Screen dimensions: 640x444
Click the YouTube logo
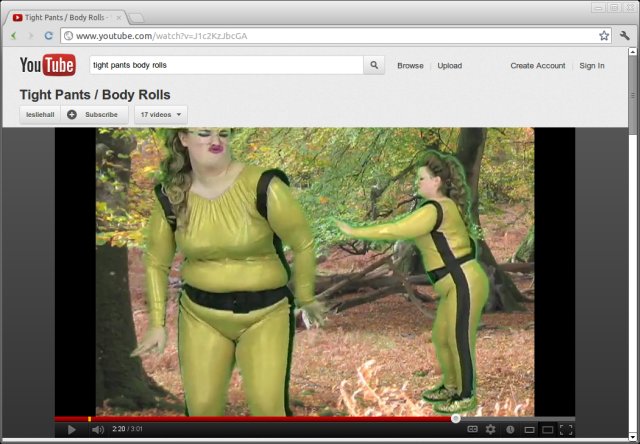(x=48, y=65)
